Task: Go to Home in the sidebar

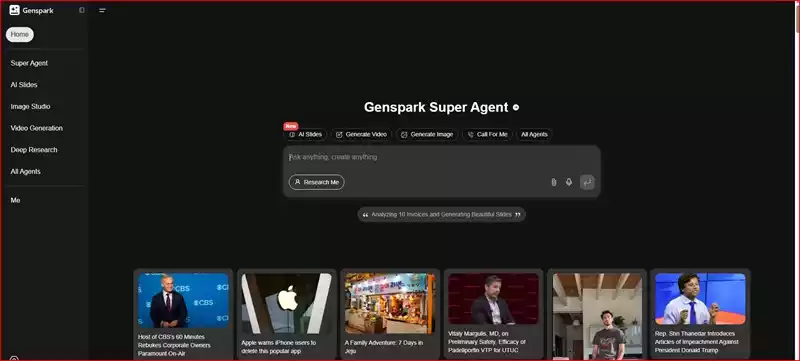Action: pos(20,35)
